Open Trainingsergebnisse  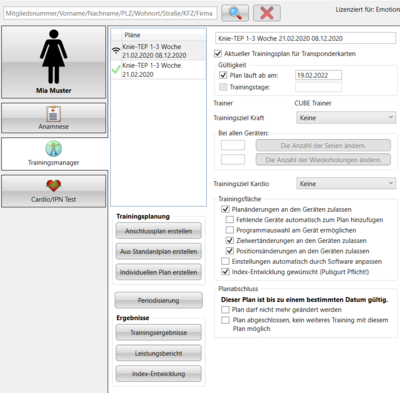[159, 332]
